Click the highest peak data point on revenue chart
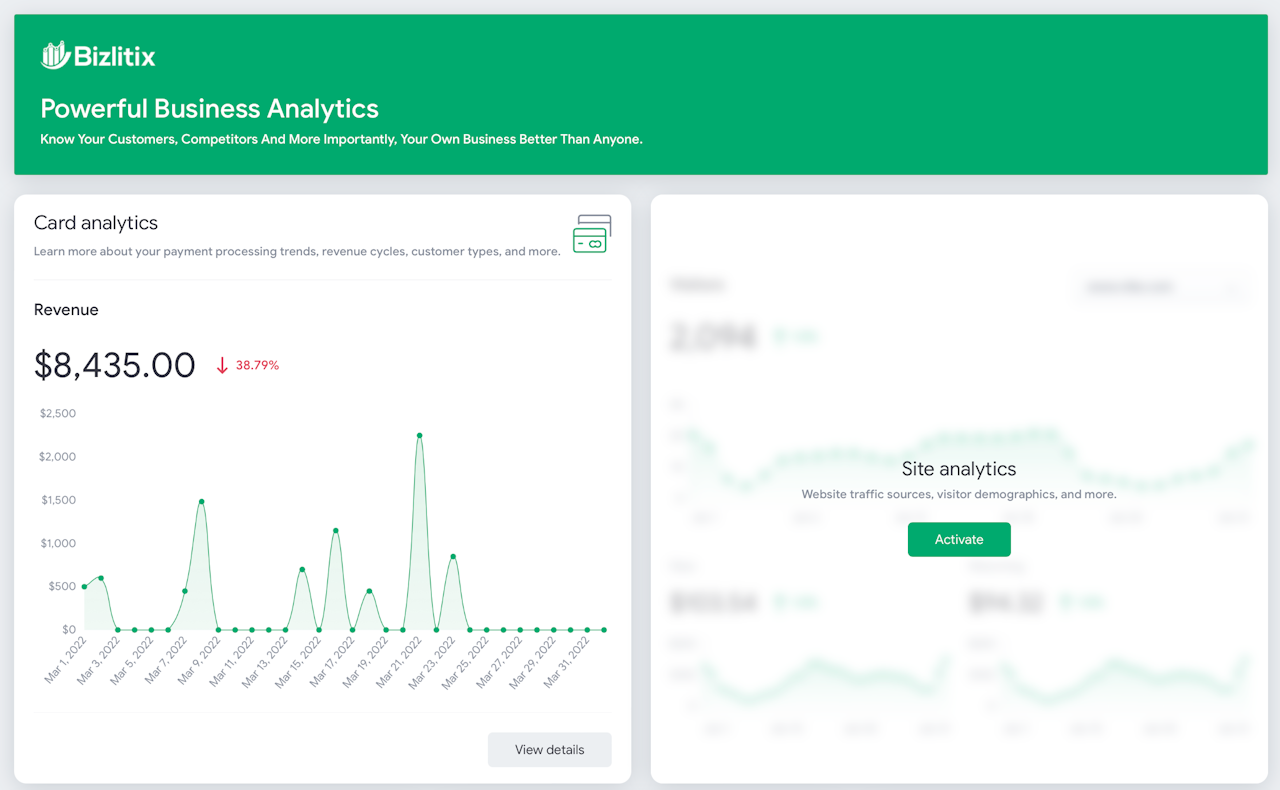1280x790 pixels. pos(420,436)
